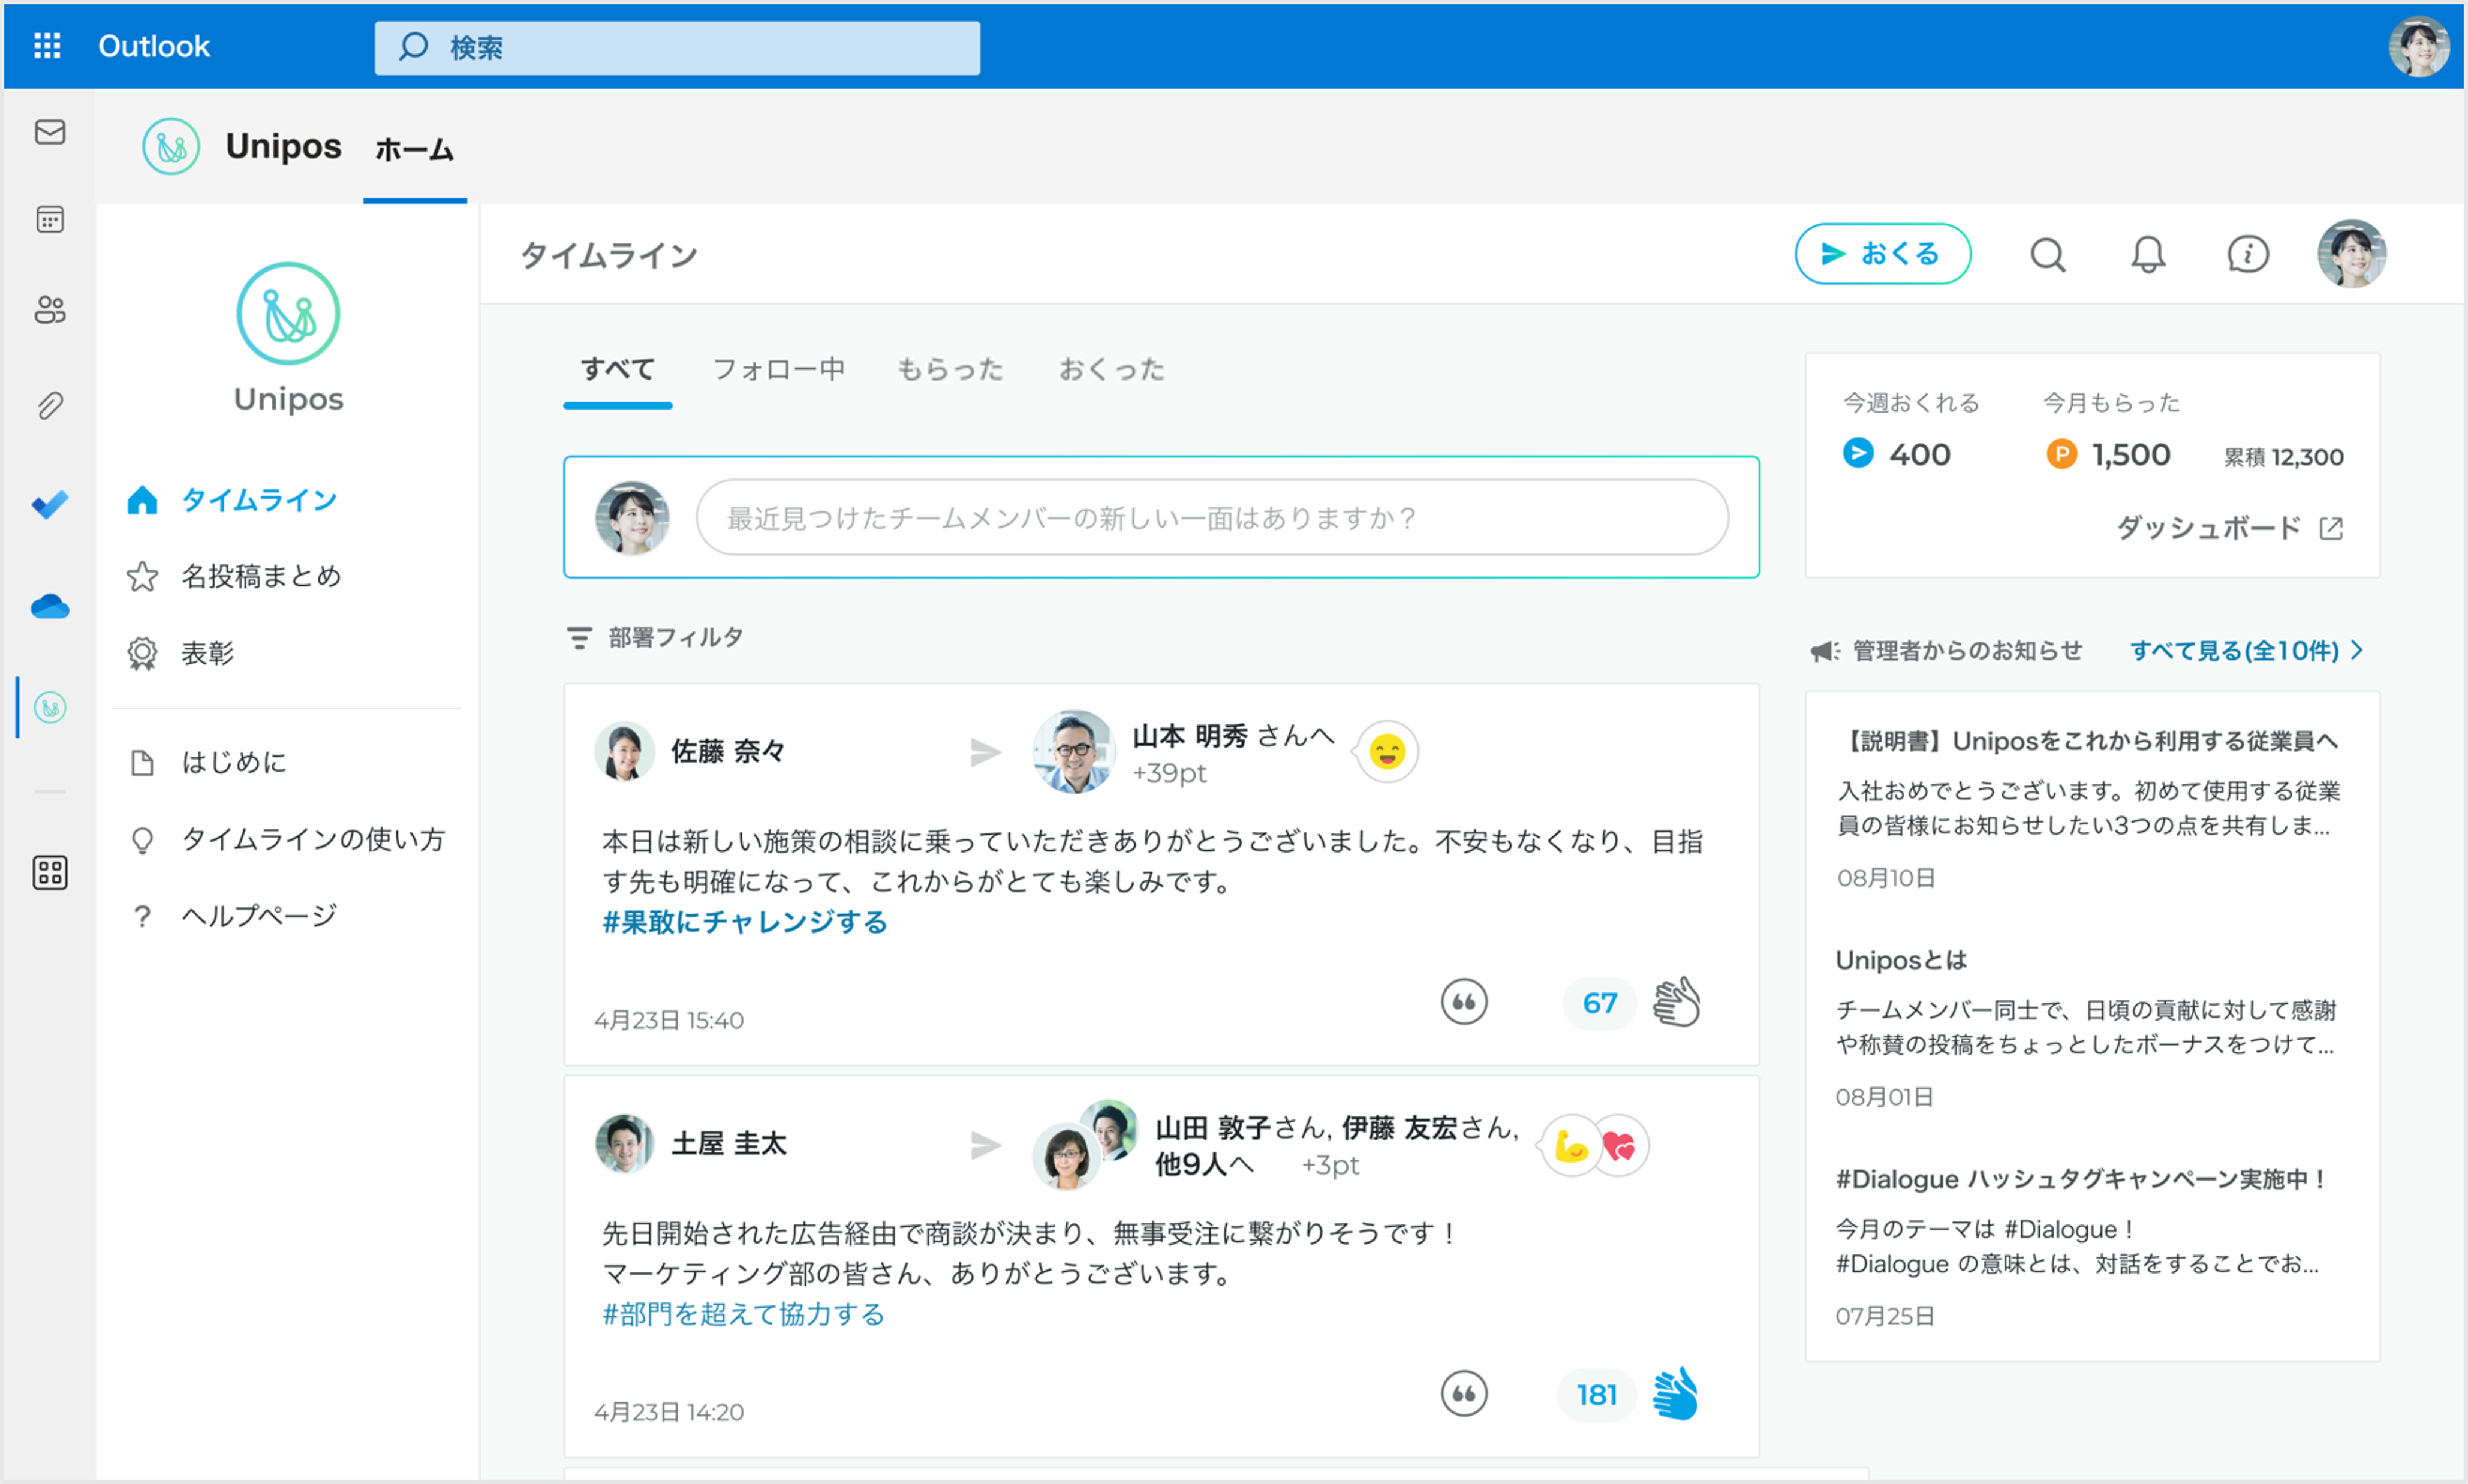Screen dimensions: 2468x1484
Task: Click 他9人へ recipients text
Action: (1203, 1164)
